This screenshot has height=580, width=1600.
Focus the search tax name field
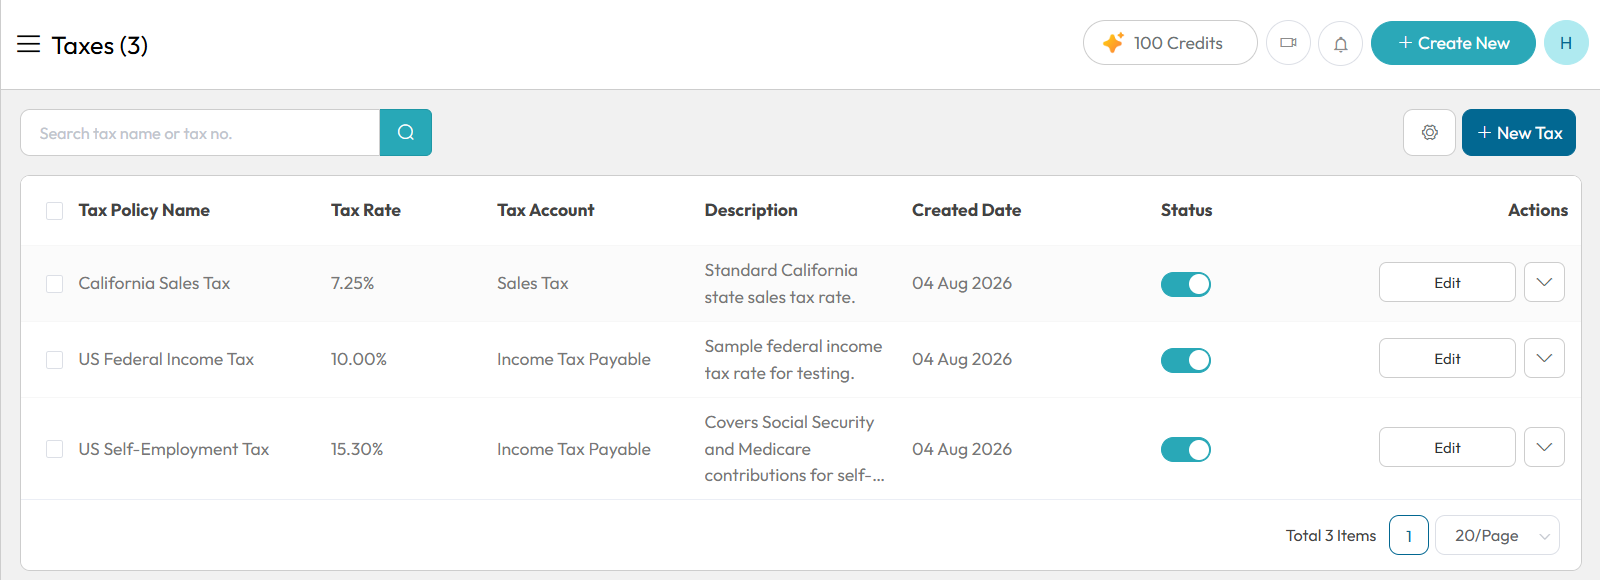coord(200,132)
